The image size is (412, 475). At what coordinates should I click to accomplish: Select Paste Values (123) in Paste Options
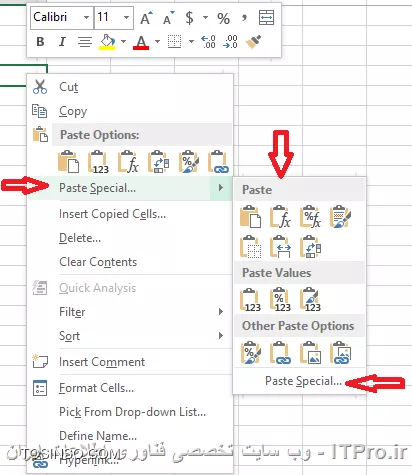(97, 162)
